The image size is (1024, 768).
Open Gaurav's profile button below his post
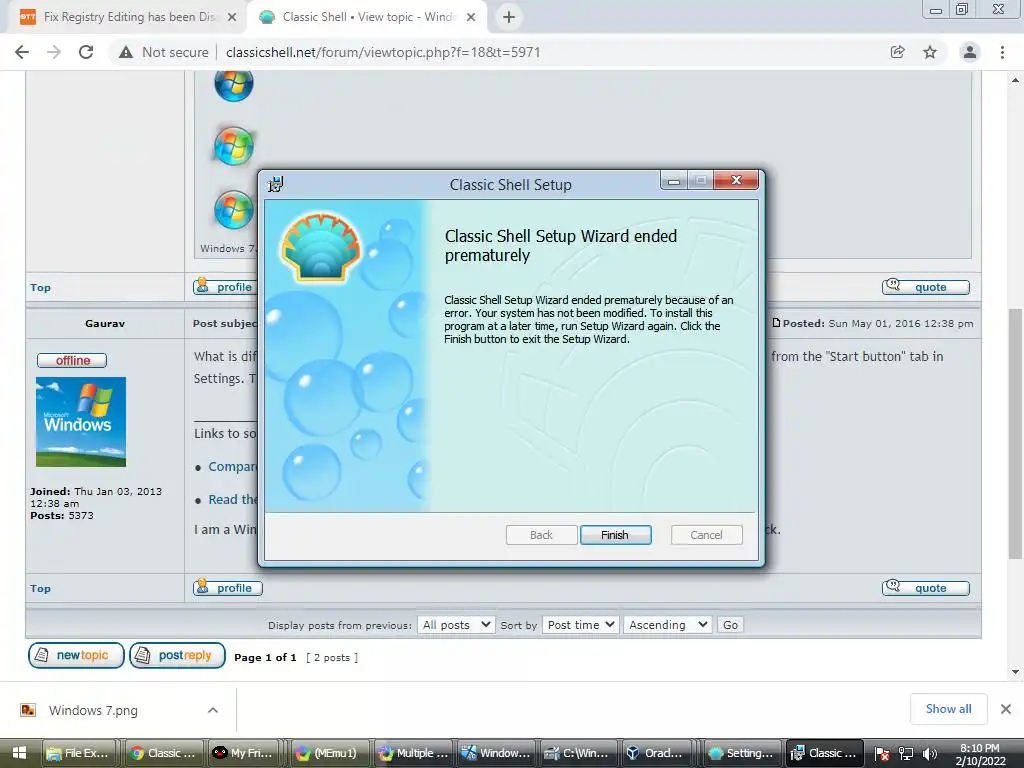click(x=228, y=588)
